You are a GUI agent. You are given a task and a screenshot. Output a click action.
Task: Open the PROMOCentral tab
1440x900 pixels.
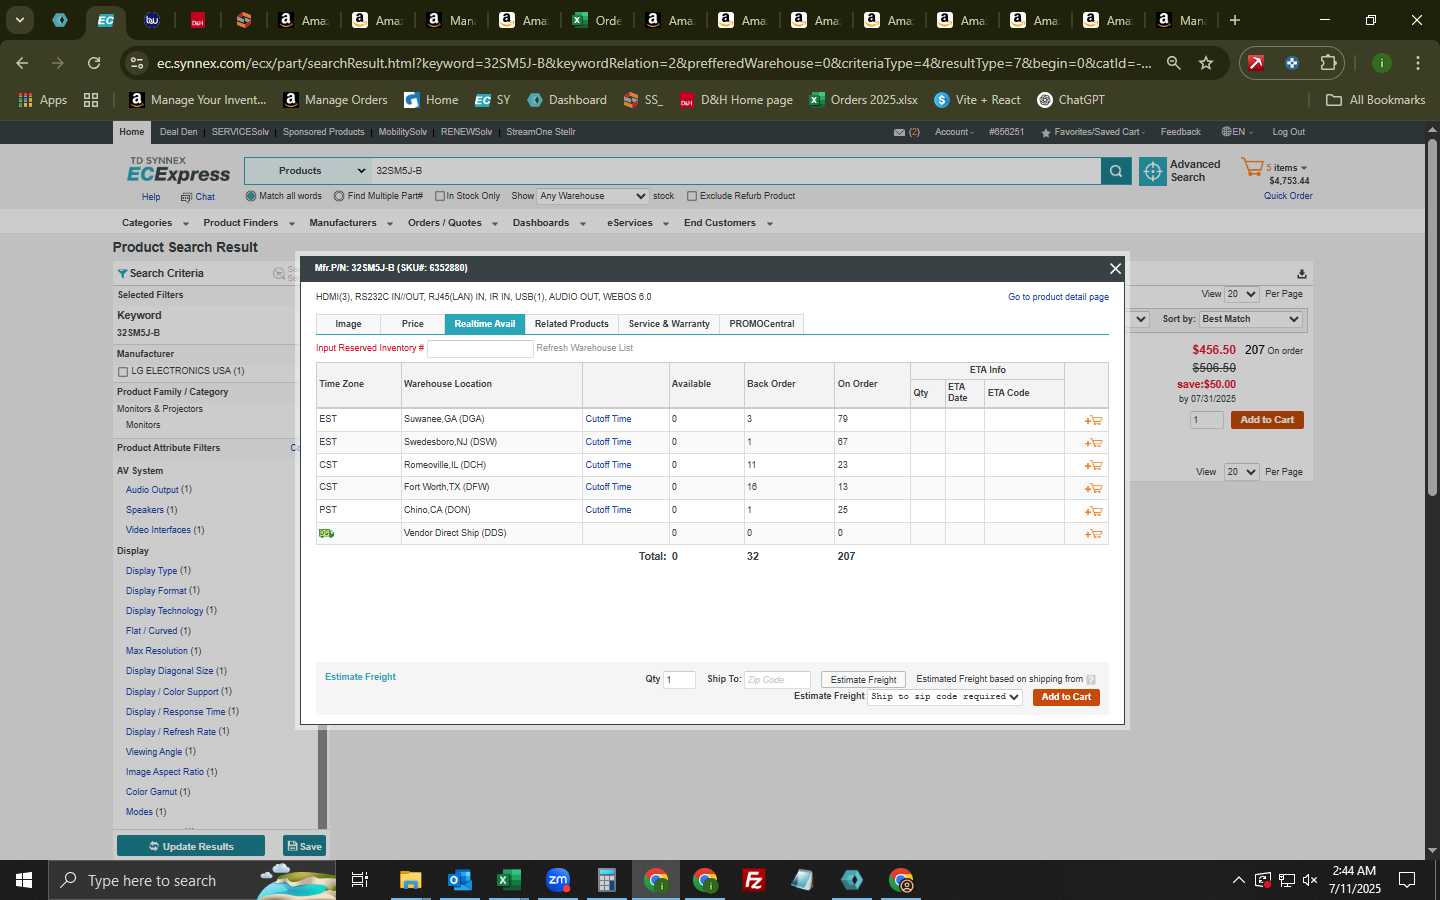[762, 324]
